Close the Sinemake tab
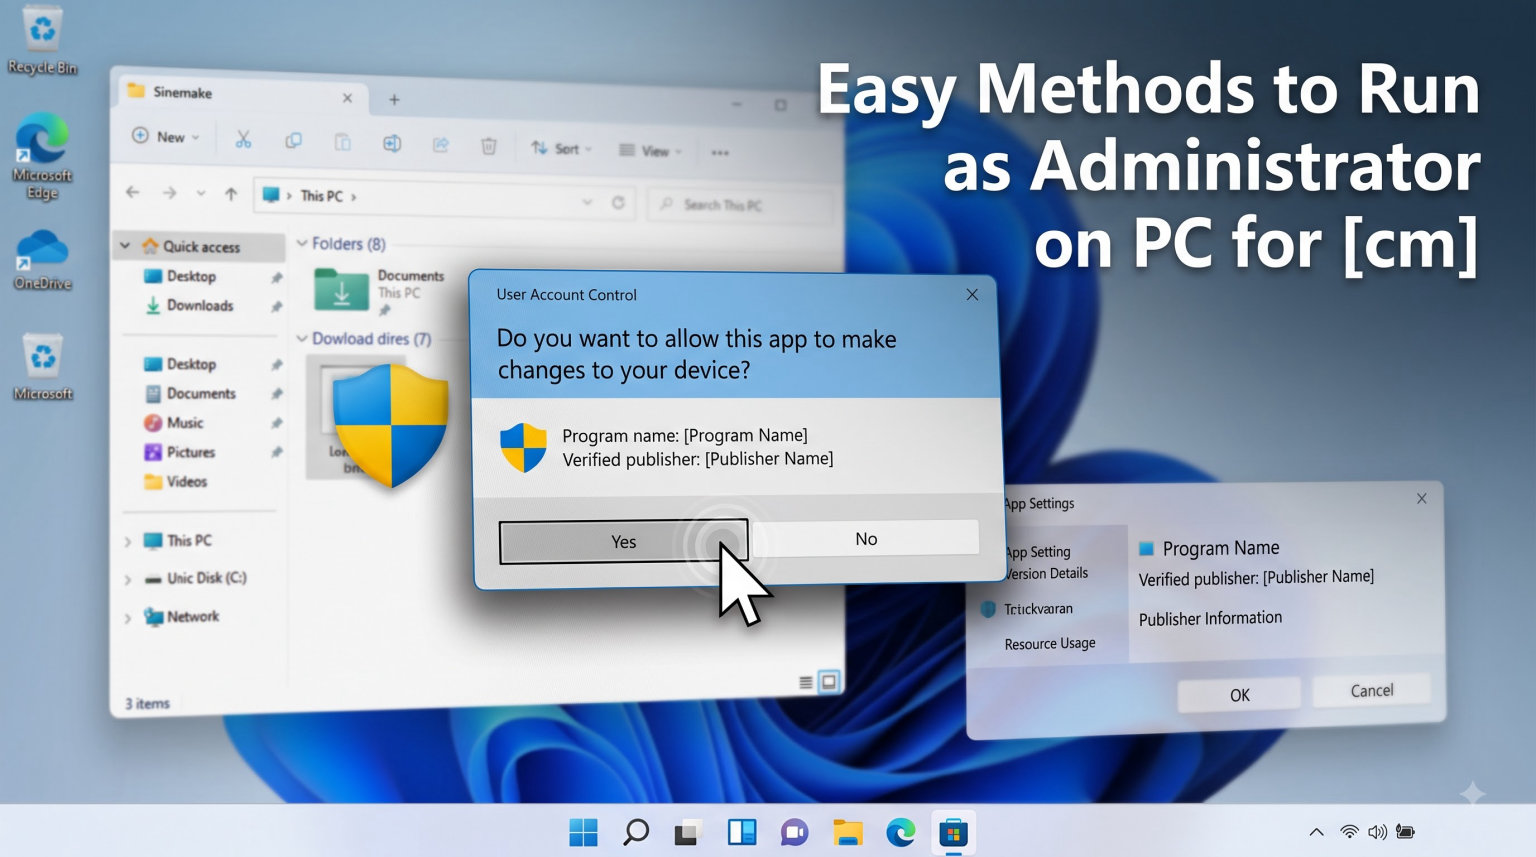This screenshot has width=1536, height=857. 347,98
